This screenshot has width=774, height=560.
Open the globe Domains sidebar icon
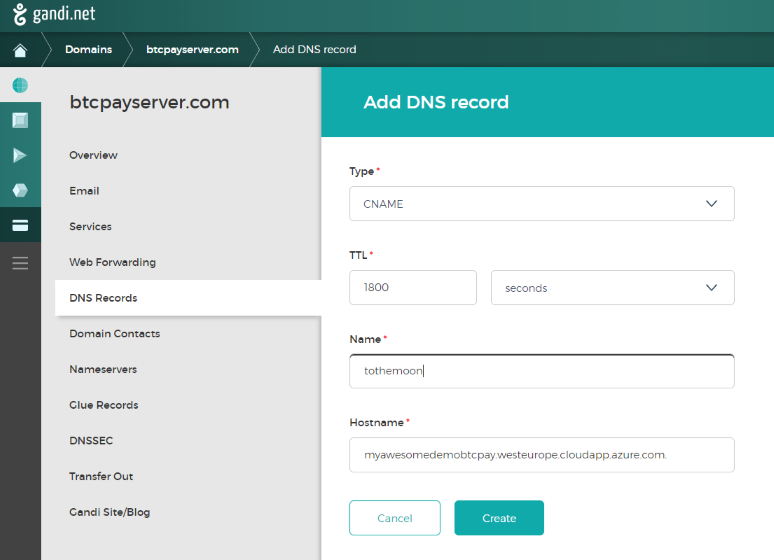20,85
